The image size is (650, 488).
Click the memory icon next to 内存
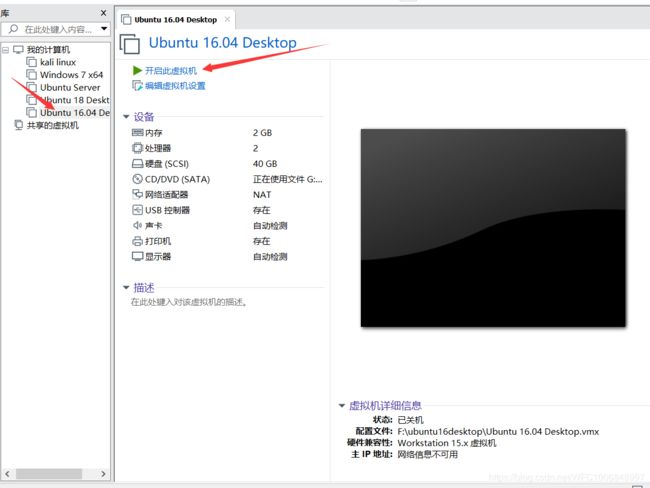[x=137, y=133]
